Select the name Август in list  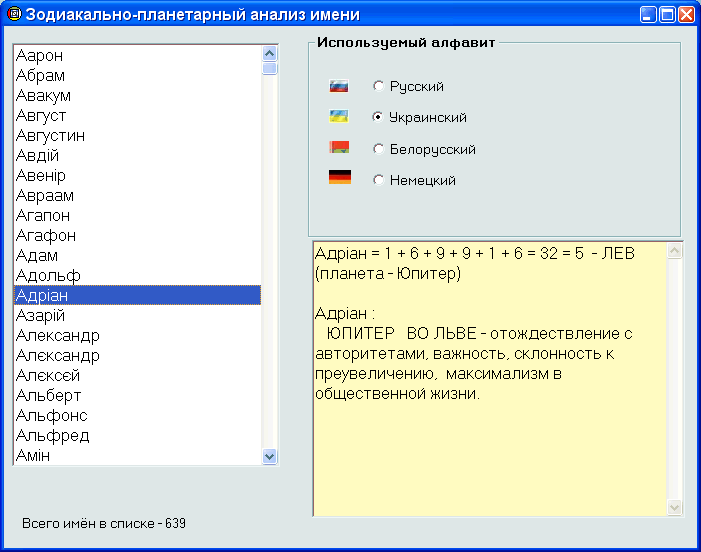[137, 115]
